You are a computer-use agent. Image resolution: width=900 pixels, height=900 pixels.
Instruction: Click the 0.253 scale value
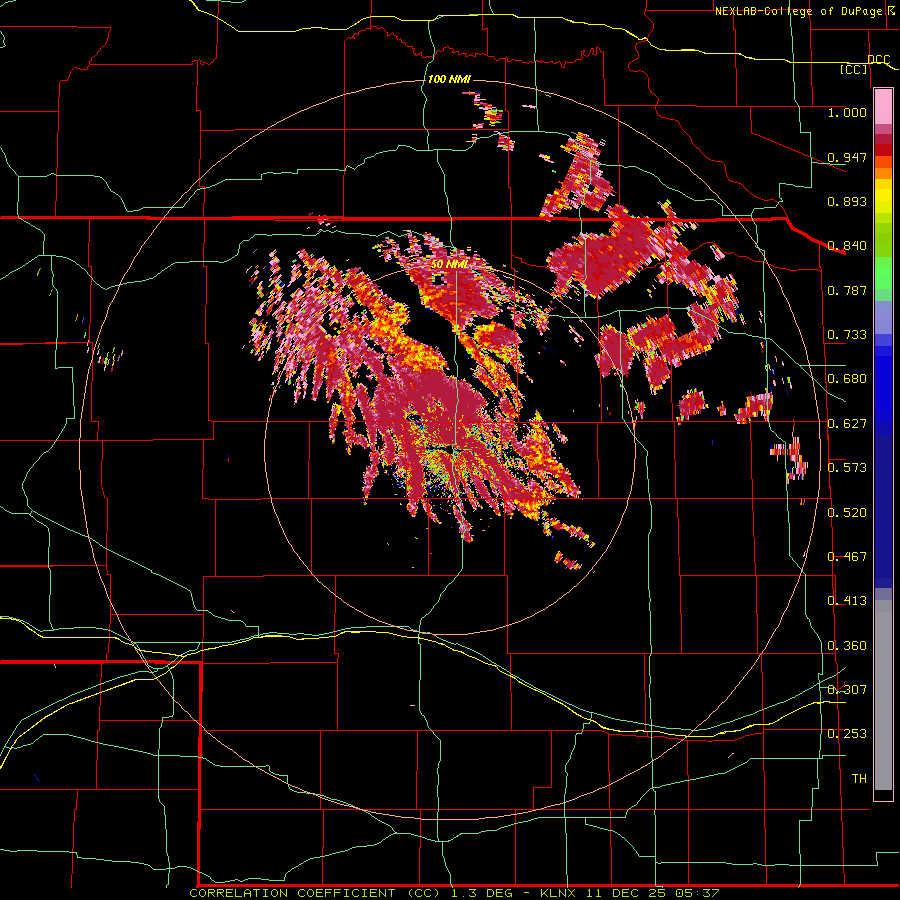click(847, 734)
